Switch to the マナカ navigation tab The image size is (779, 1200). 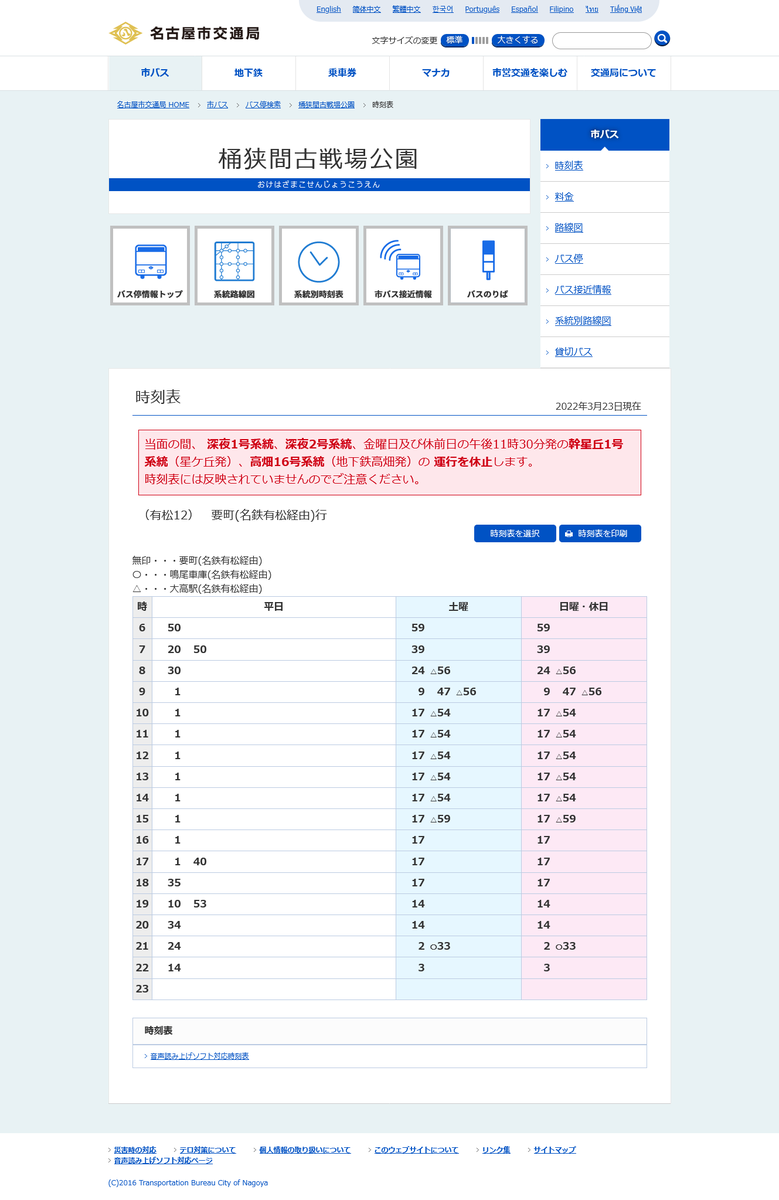[435, 73]
